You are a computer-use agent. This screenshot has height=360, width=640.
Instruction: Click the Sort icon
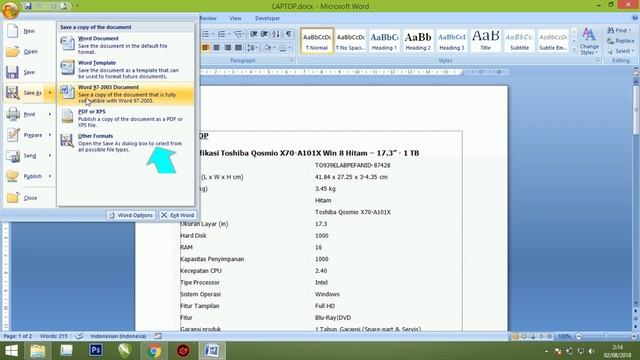pyautogui.click(x=276, y=34)
